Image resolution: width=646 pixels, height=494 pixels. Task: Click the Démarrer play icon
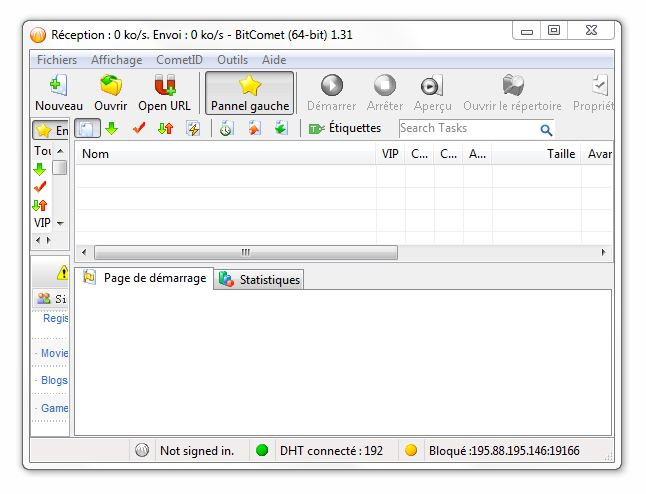(332, 85)
